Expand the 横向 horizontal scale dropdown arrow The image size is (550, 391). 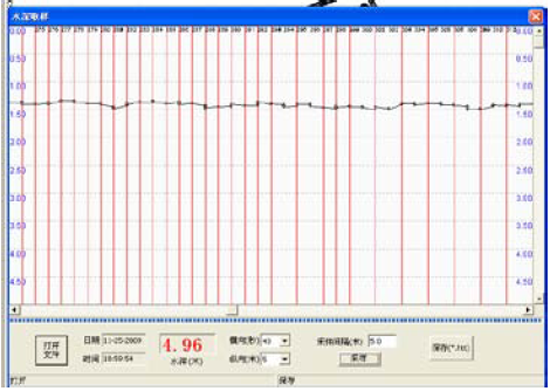click(x=285, y=341)
